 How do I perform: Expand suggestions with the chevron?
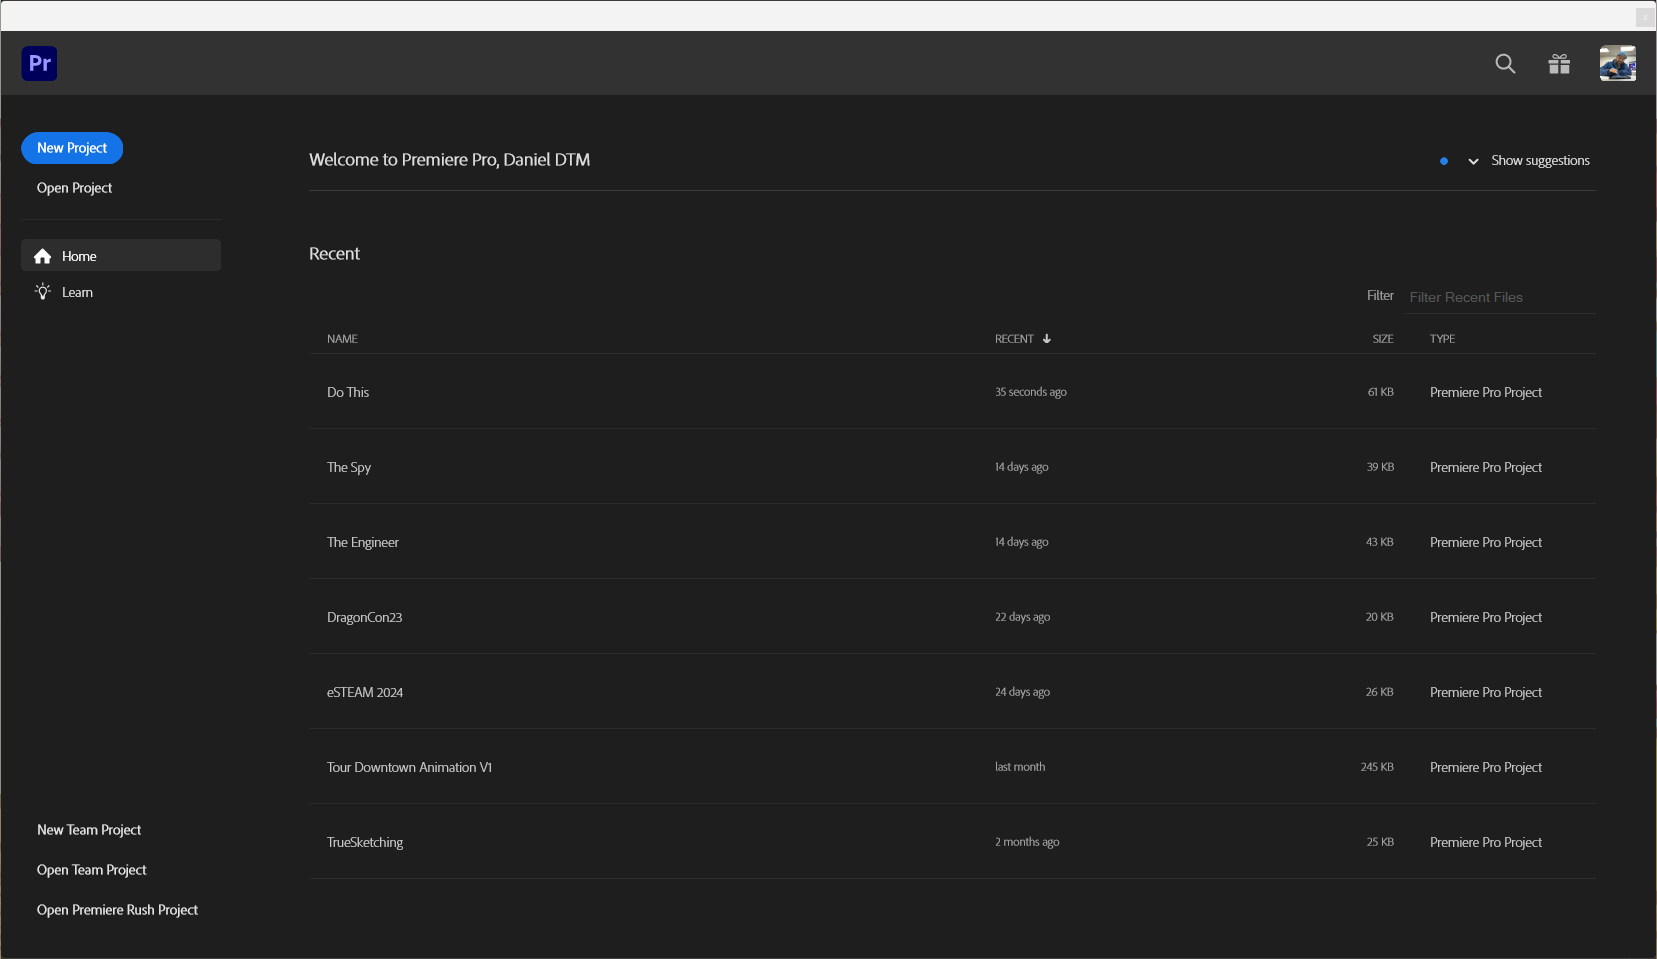pos(1473,161)
